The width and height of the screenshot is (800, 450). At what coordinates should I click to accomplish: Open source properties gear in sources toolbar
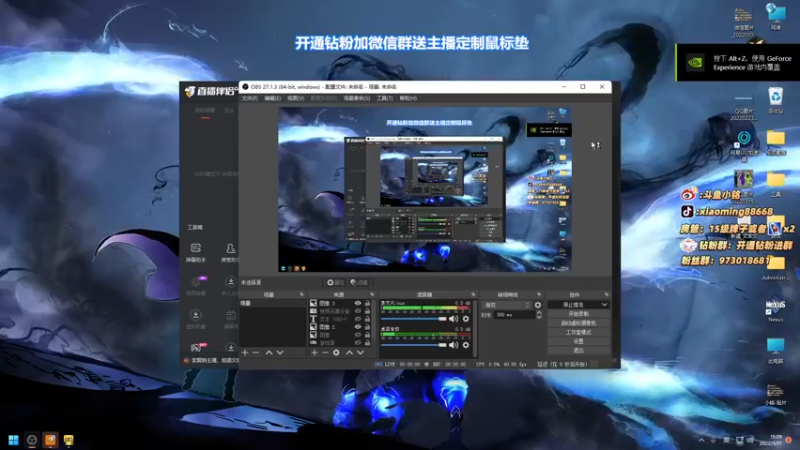click(x=336, y=353)
